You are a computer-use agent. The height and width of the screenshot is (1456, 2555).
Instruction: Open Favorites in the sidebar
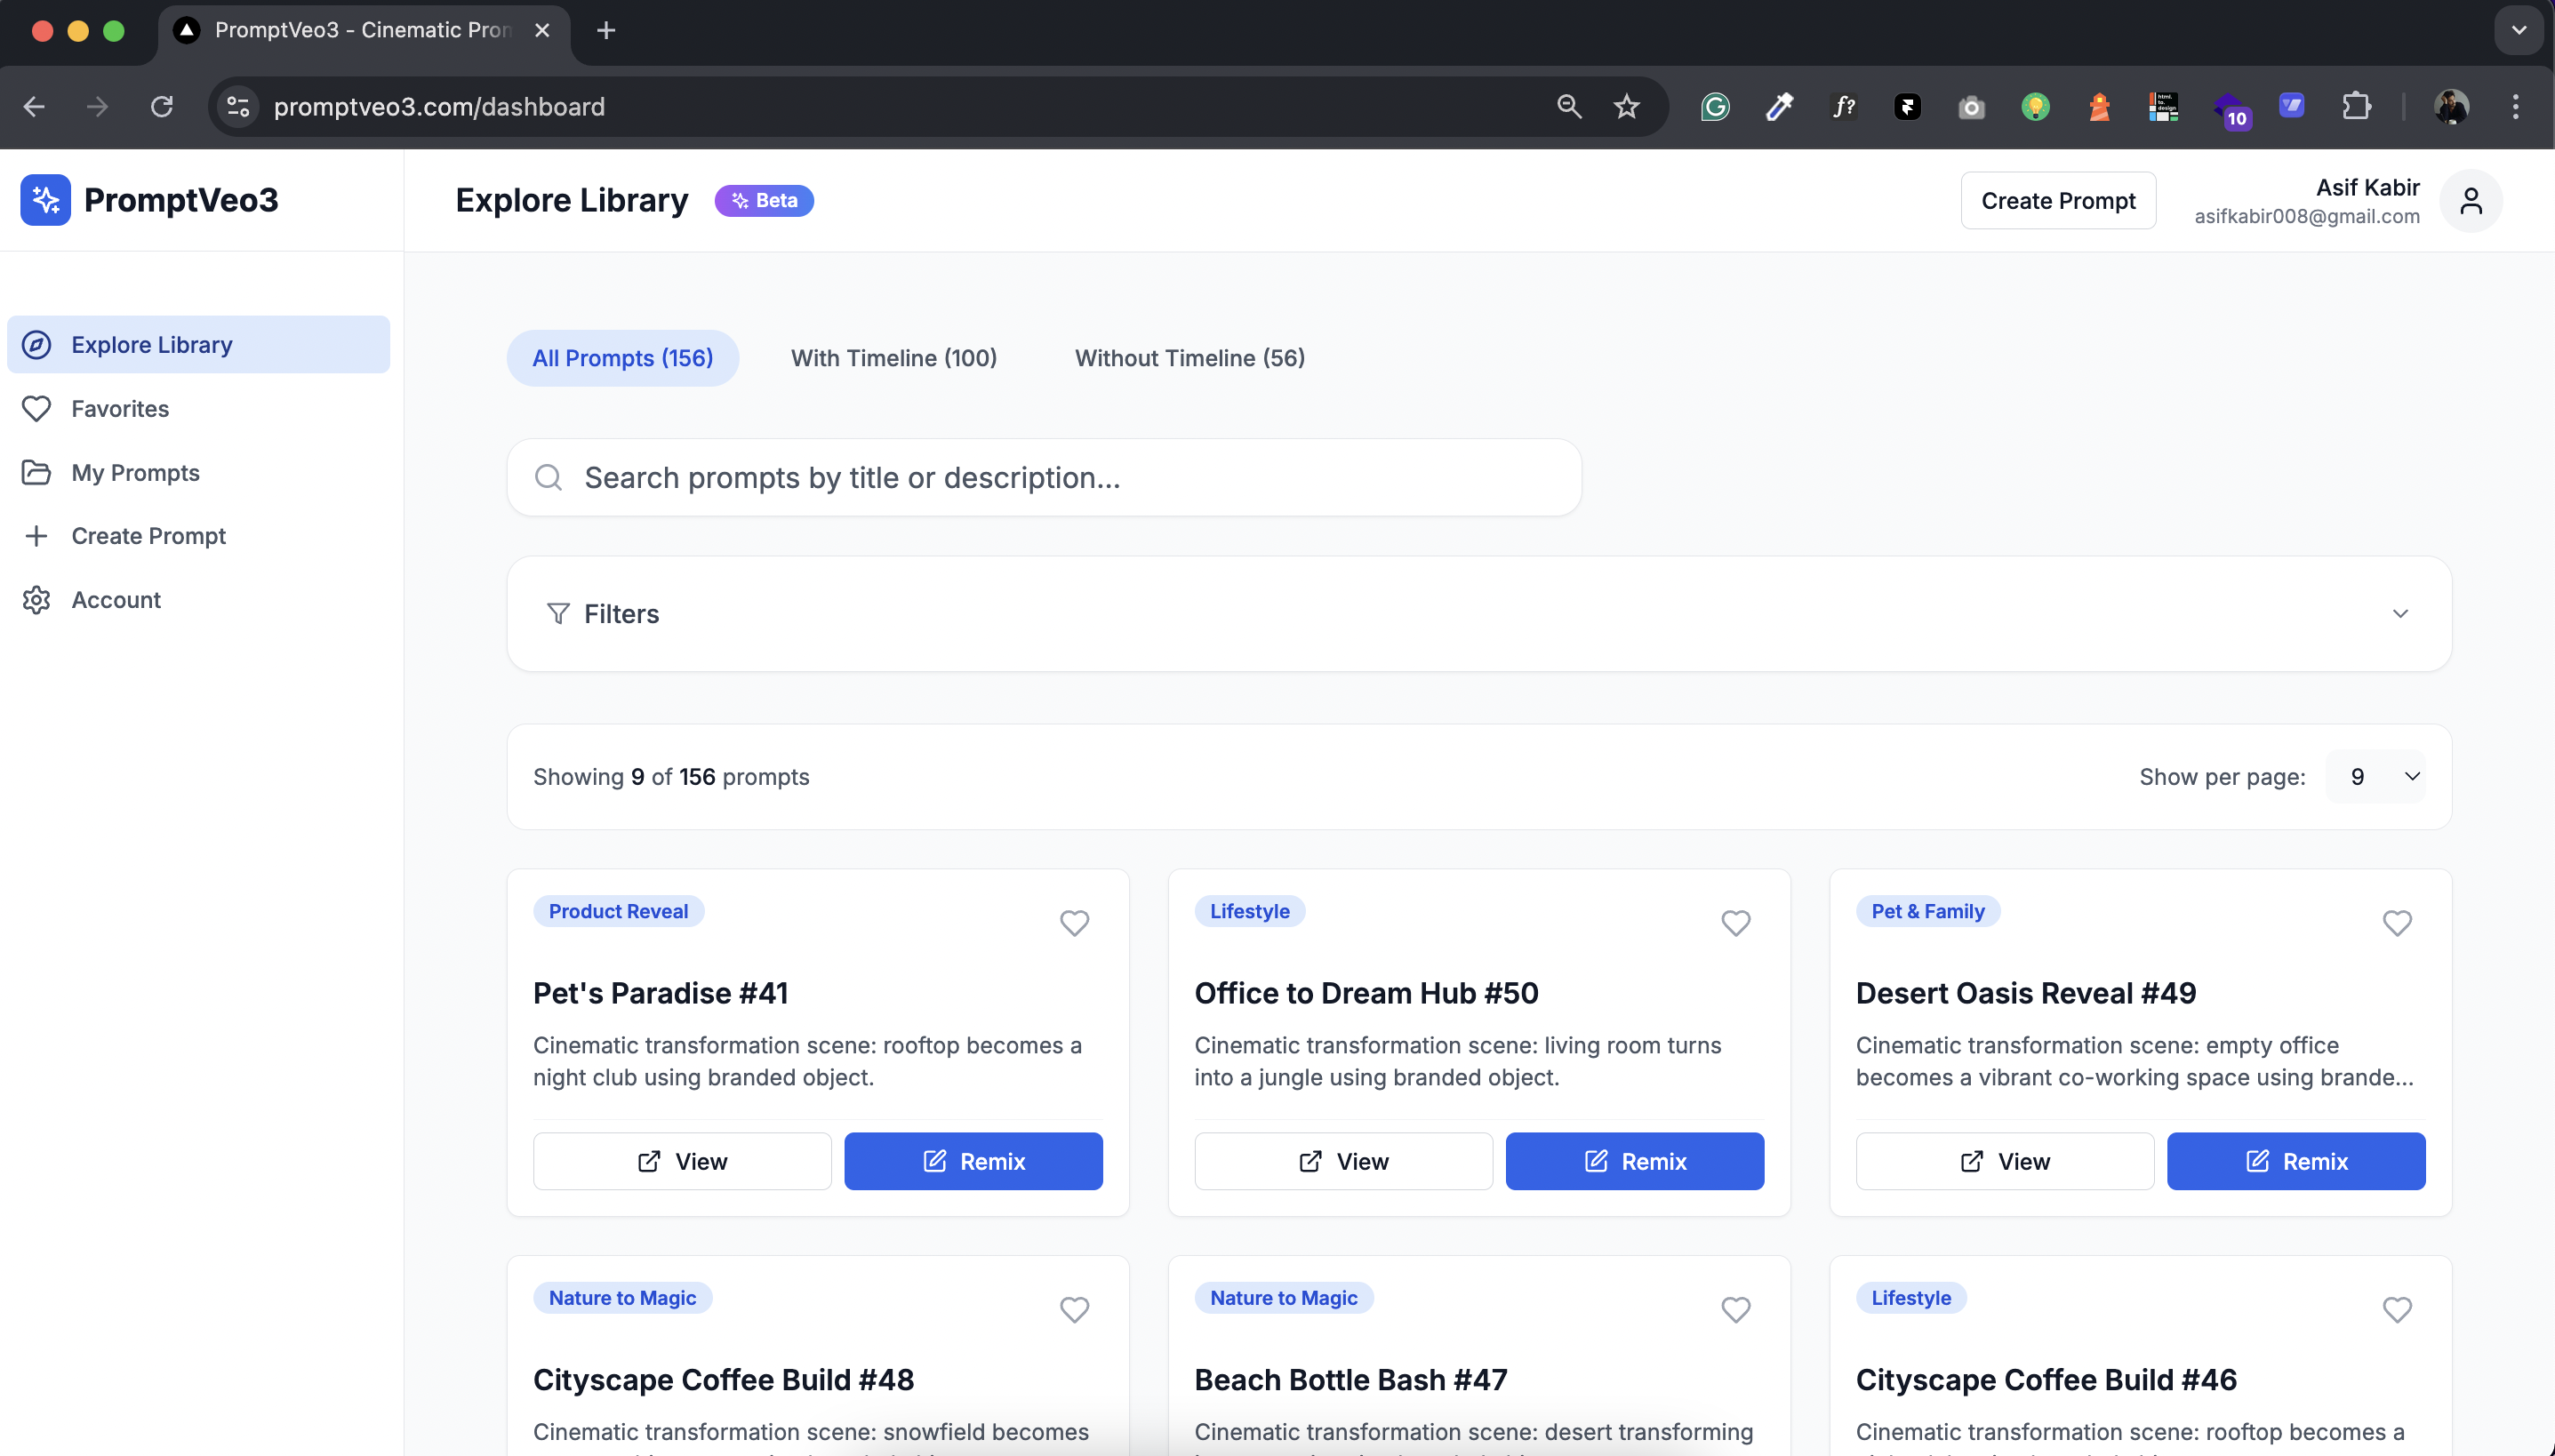pyautogui.click(x=198, y=409)
